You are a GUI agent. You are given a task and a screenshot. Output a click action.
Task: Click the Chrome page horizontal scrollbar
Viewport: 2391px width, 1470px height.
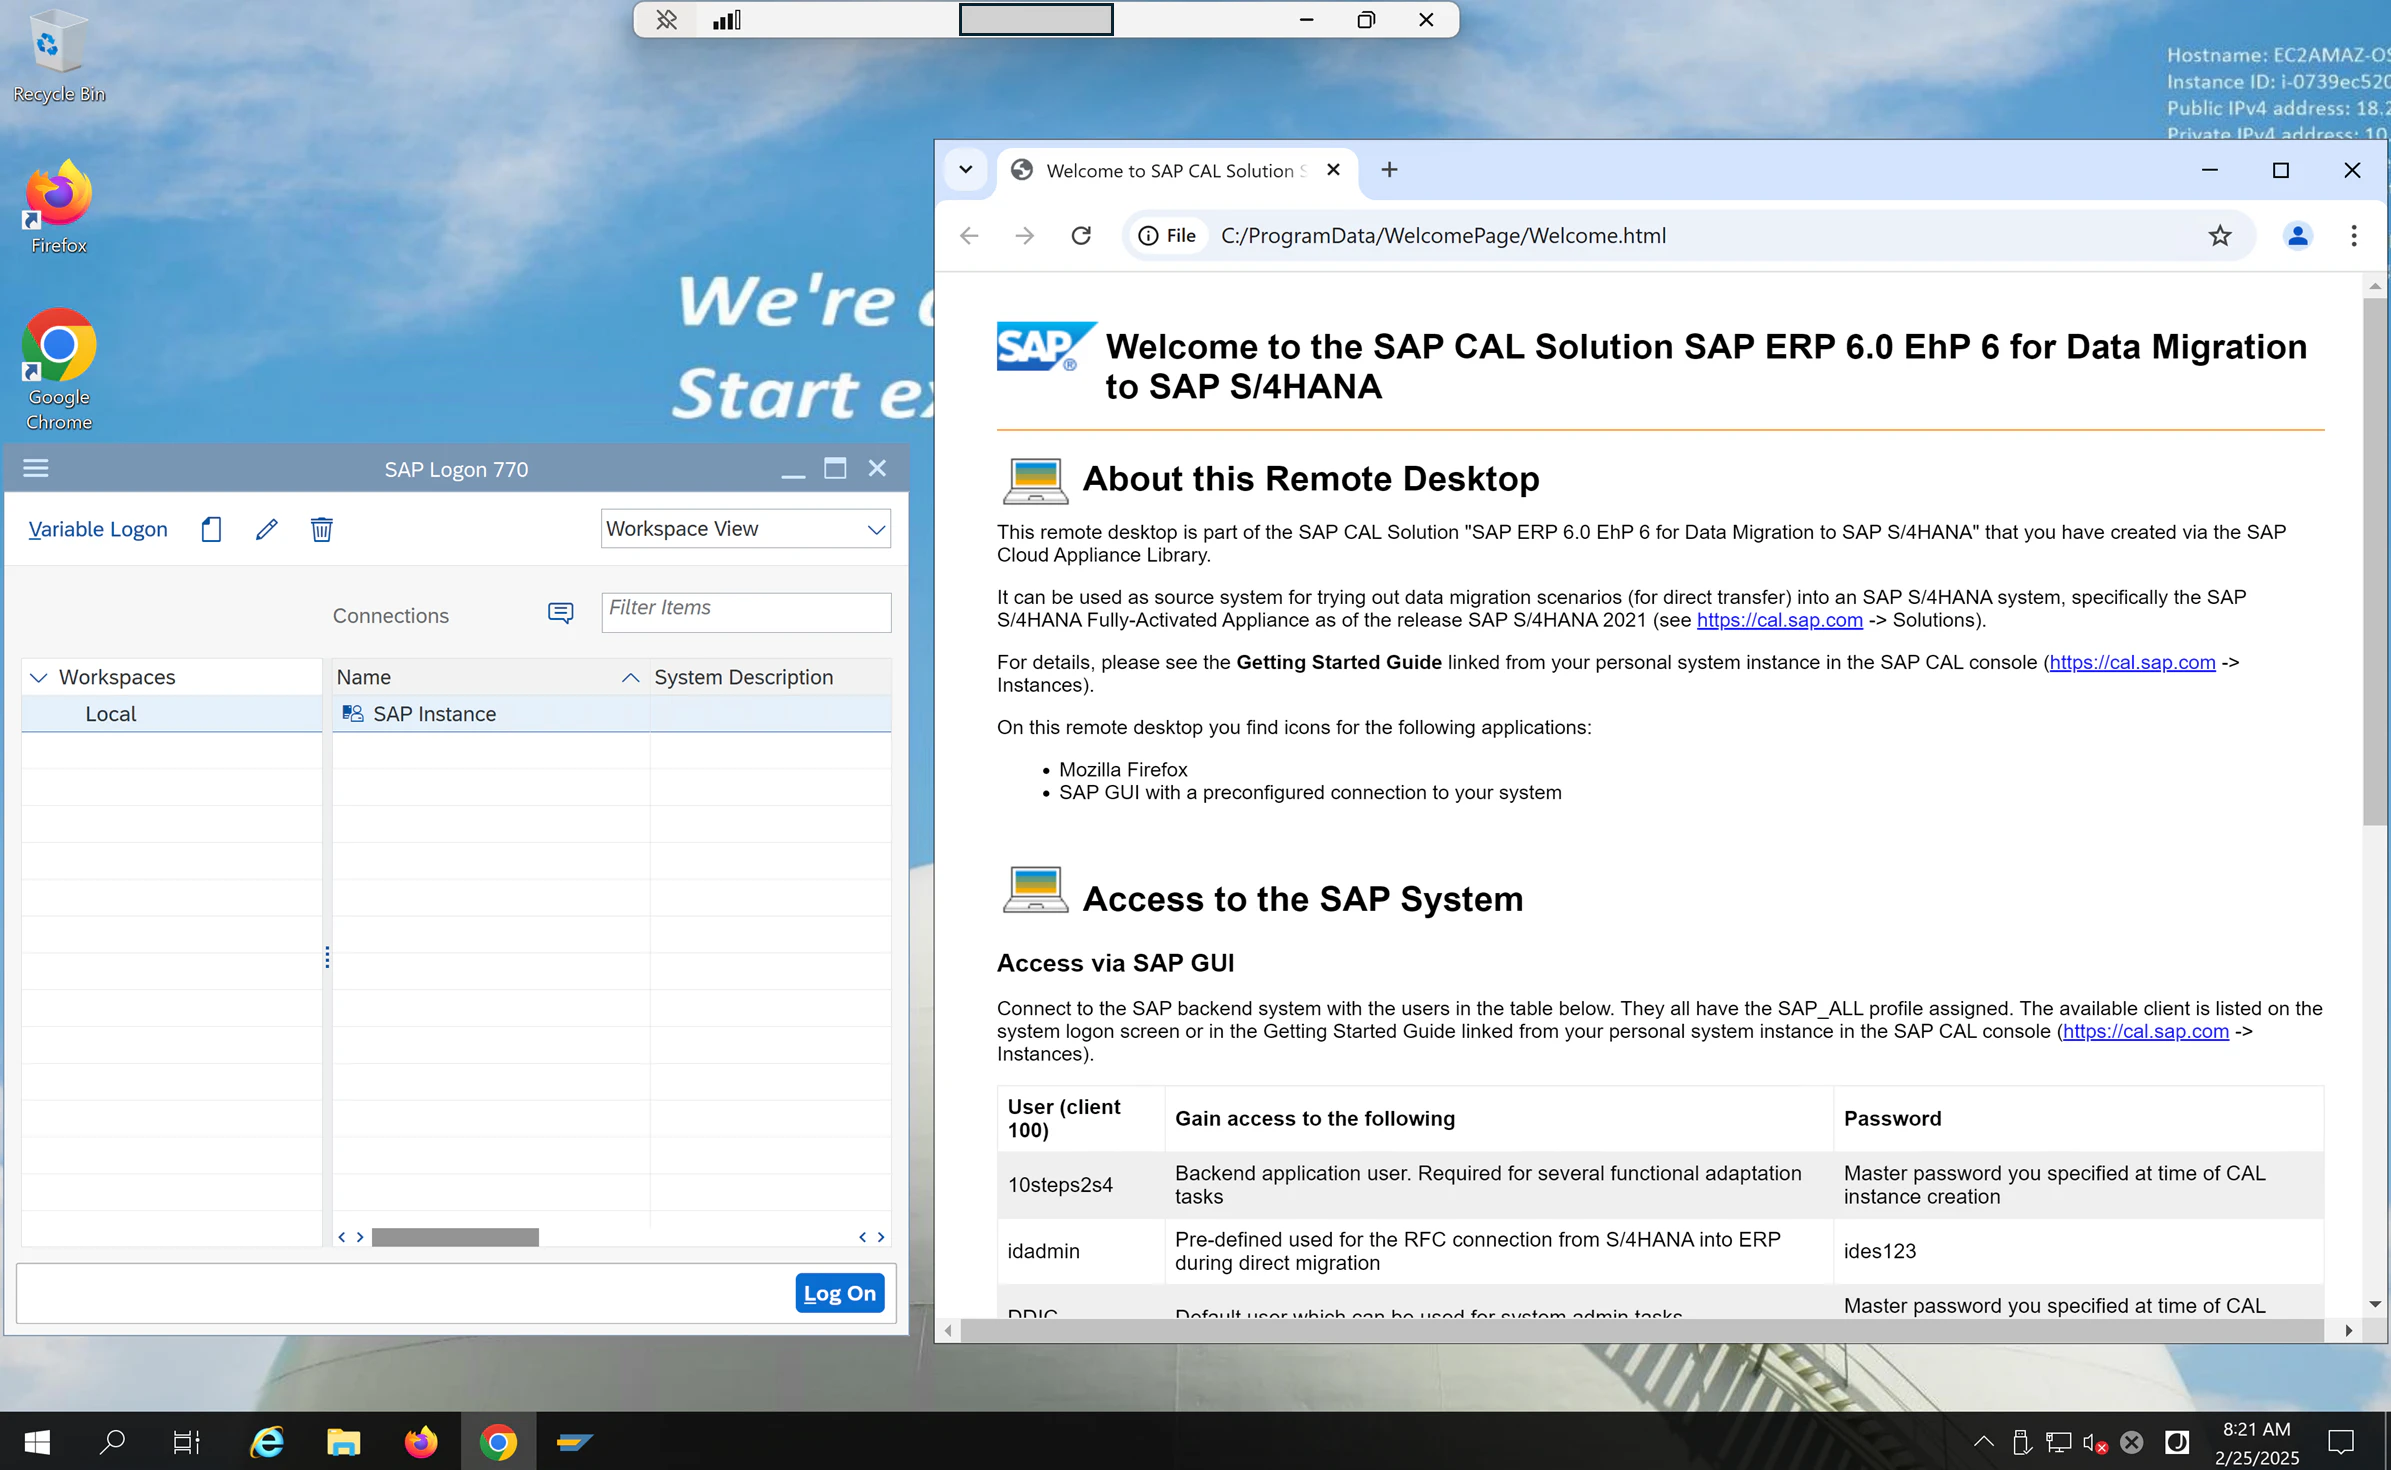1641,1330
